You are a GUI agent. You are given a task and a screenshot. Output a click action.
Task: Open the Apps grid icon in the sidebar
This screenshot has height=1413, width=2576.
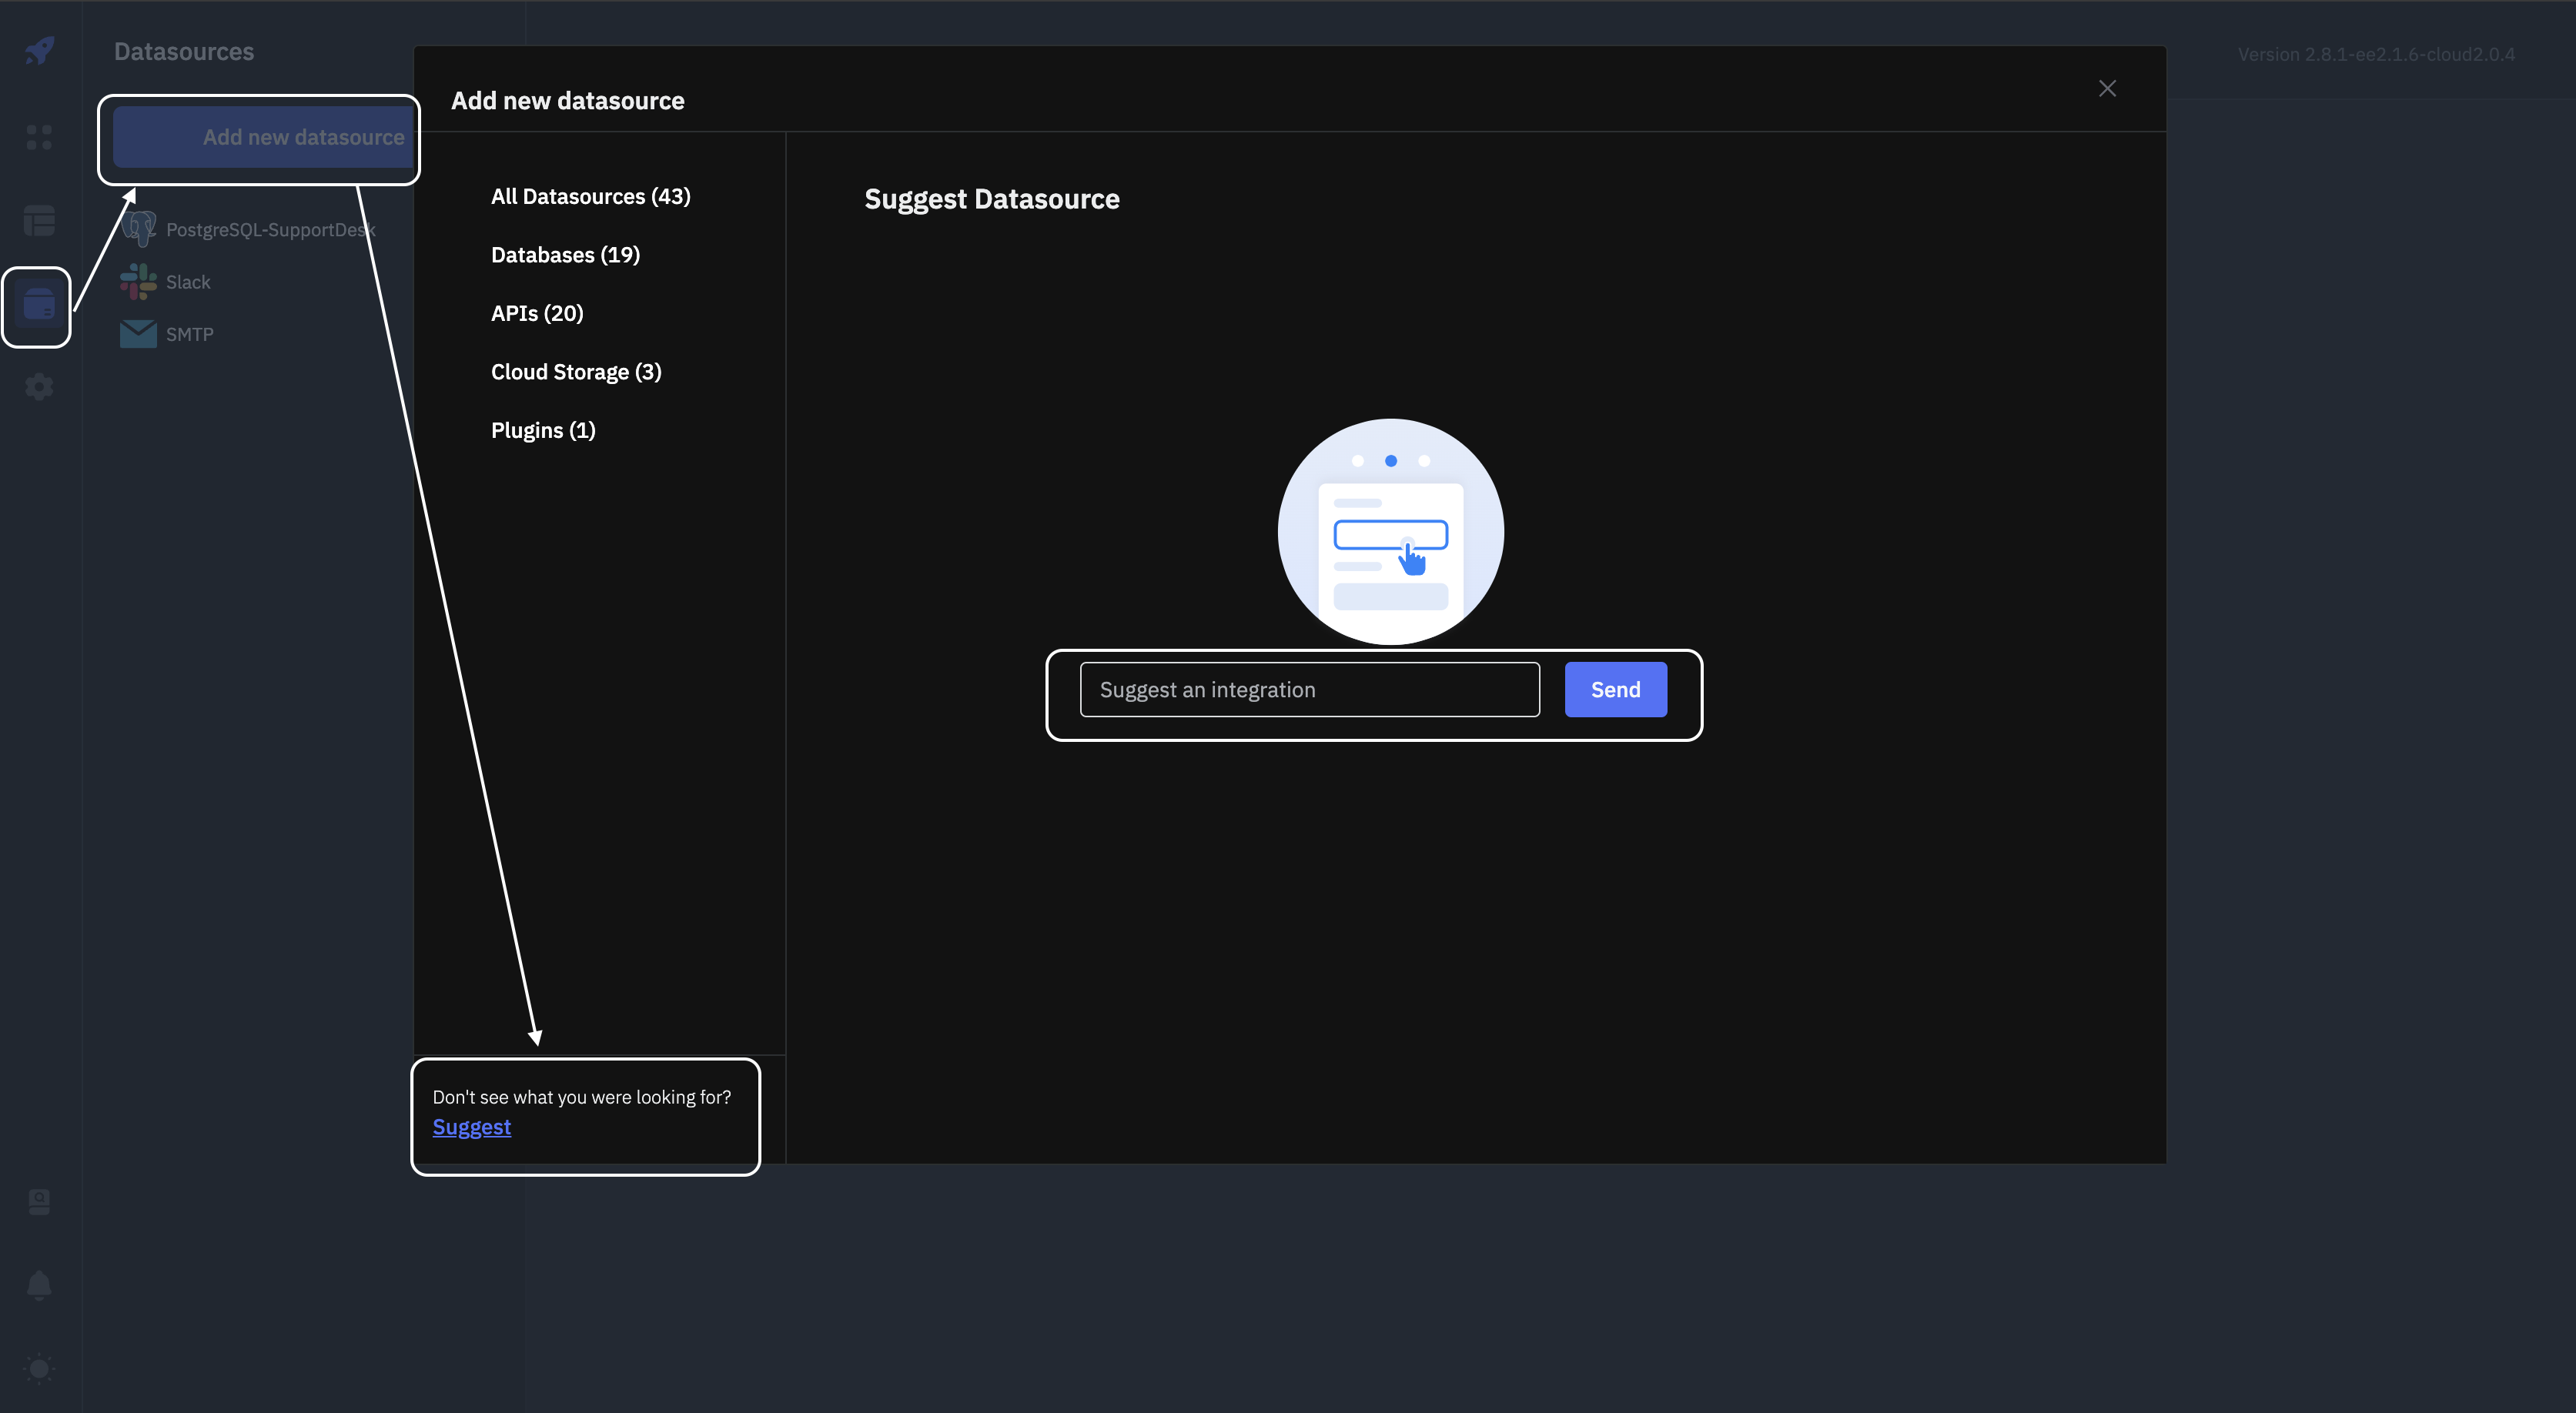click(38, 138)
